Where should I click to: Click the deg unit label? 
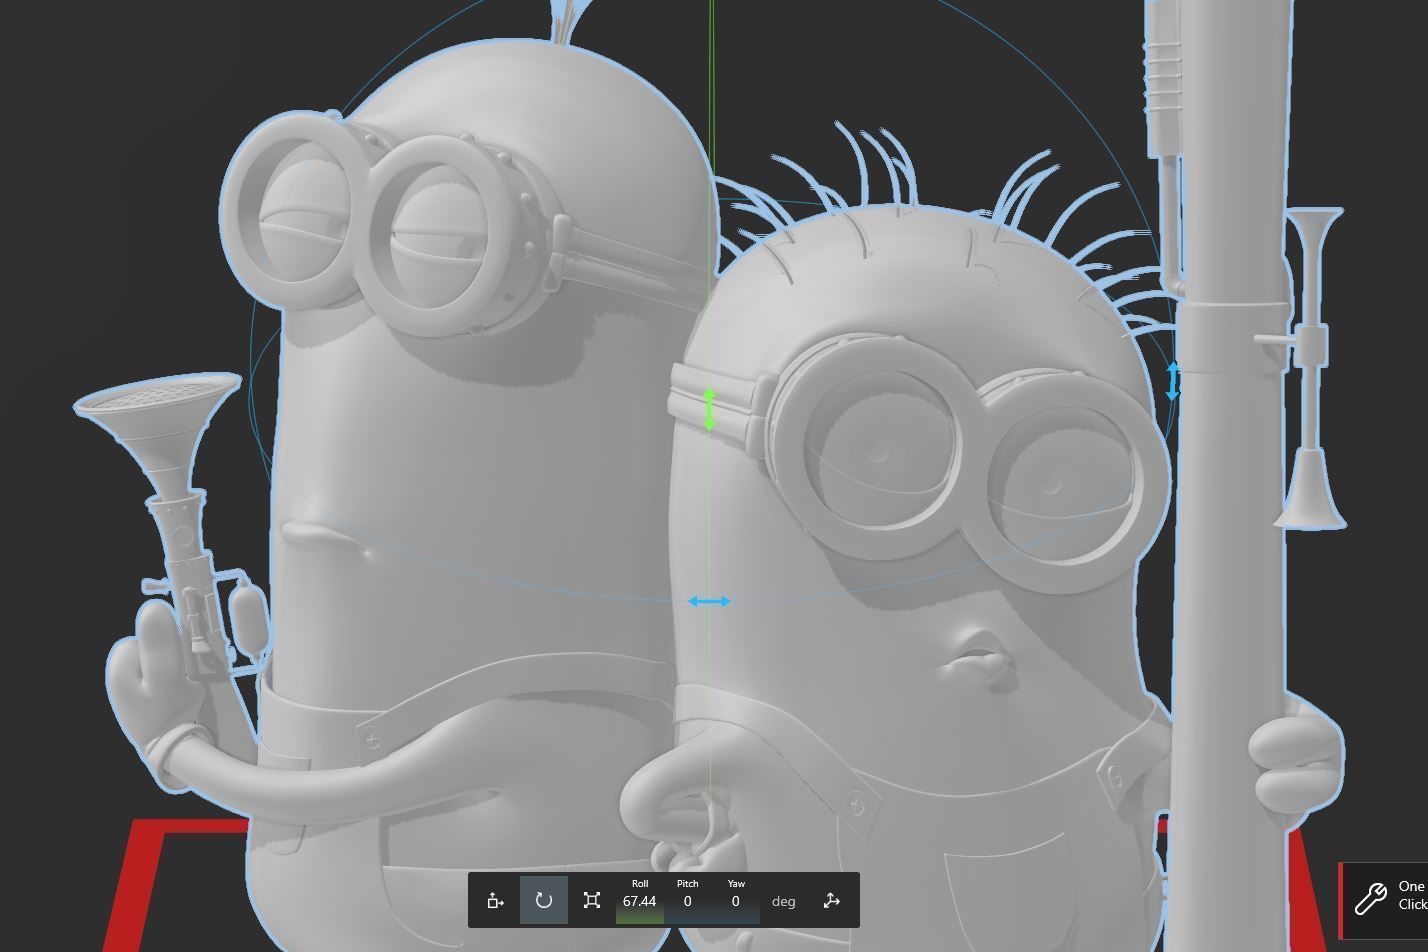[783, 901]
